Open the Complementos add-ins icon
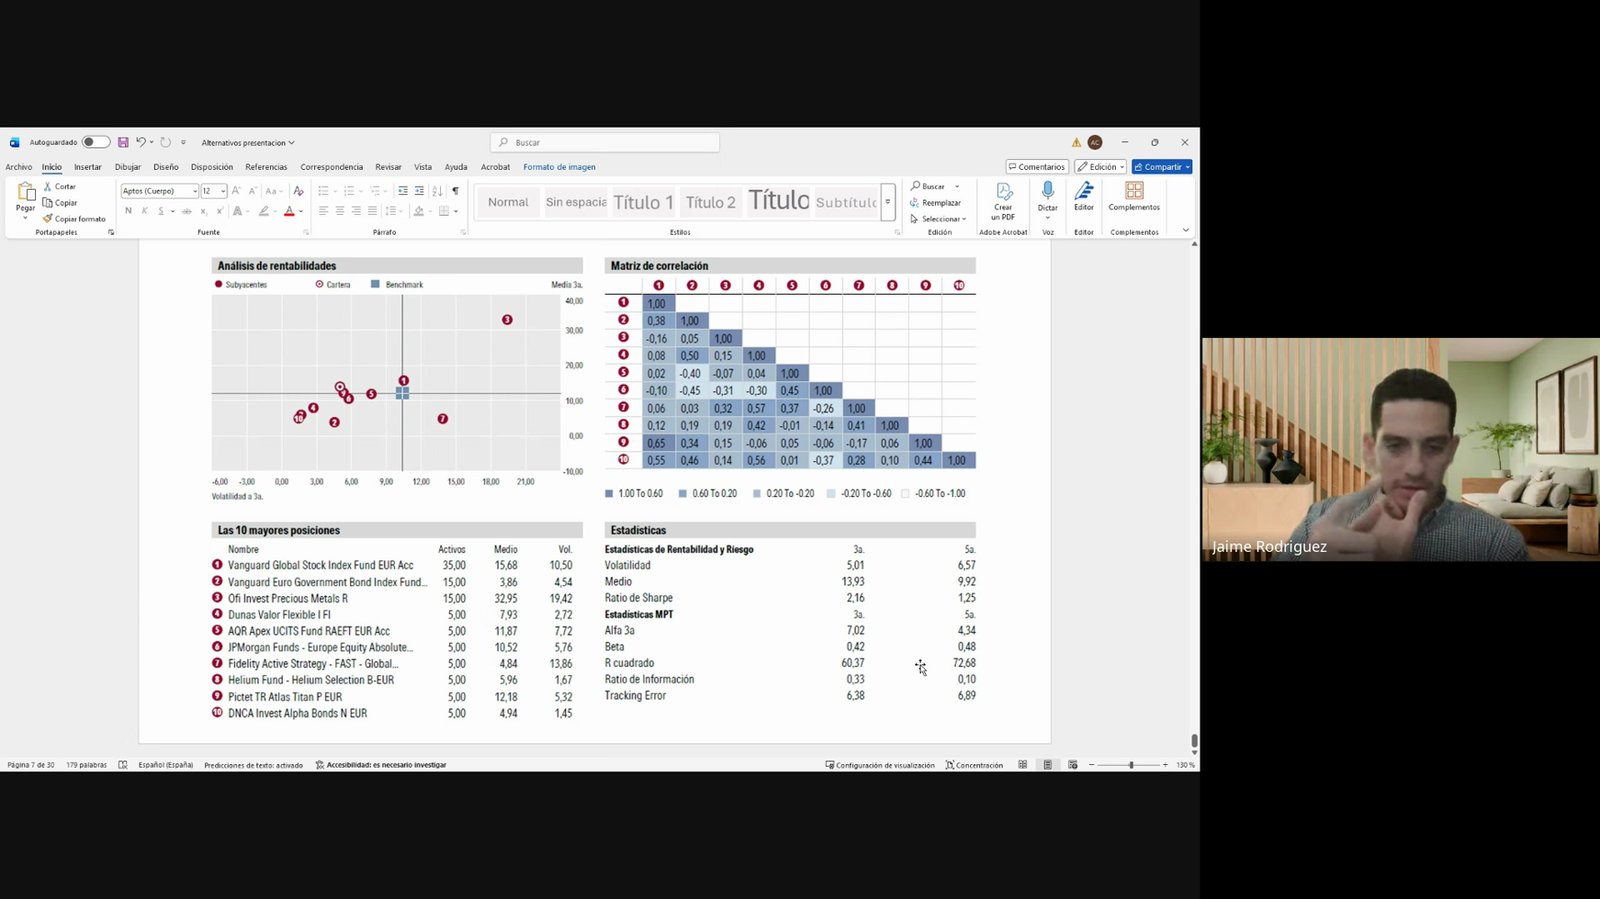 1134,196
